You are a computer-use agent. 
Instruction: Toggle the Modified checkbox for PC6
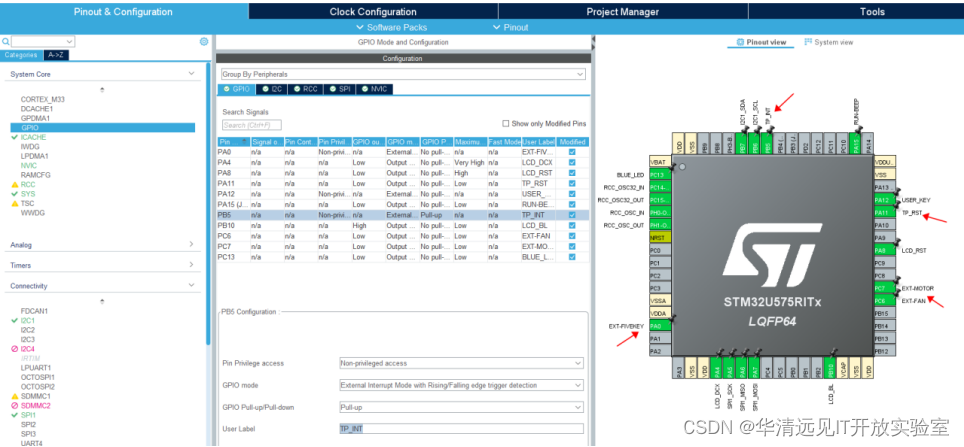pyautogui.click(x=572, y=235)
